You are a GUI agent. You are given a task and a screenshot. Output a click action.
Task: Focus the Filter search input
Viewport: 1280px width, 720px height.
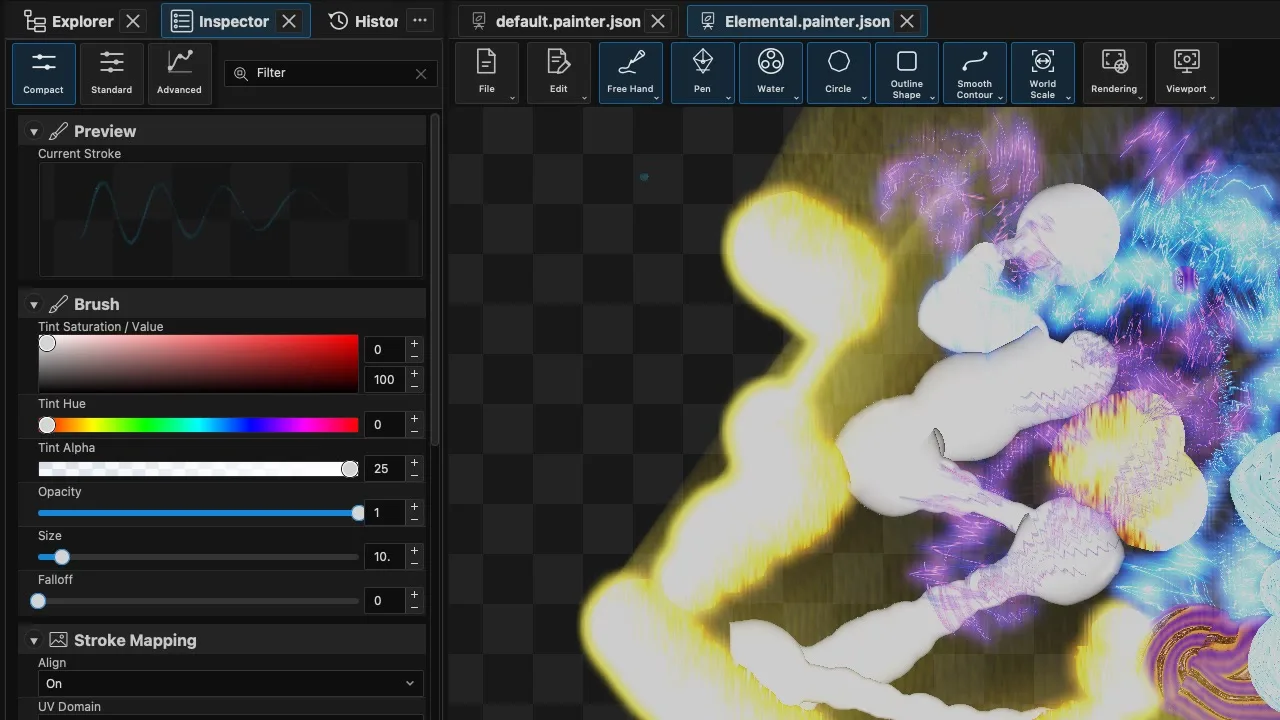[330, 73]
